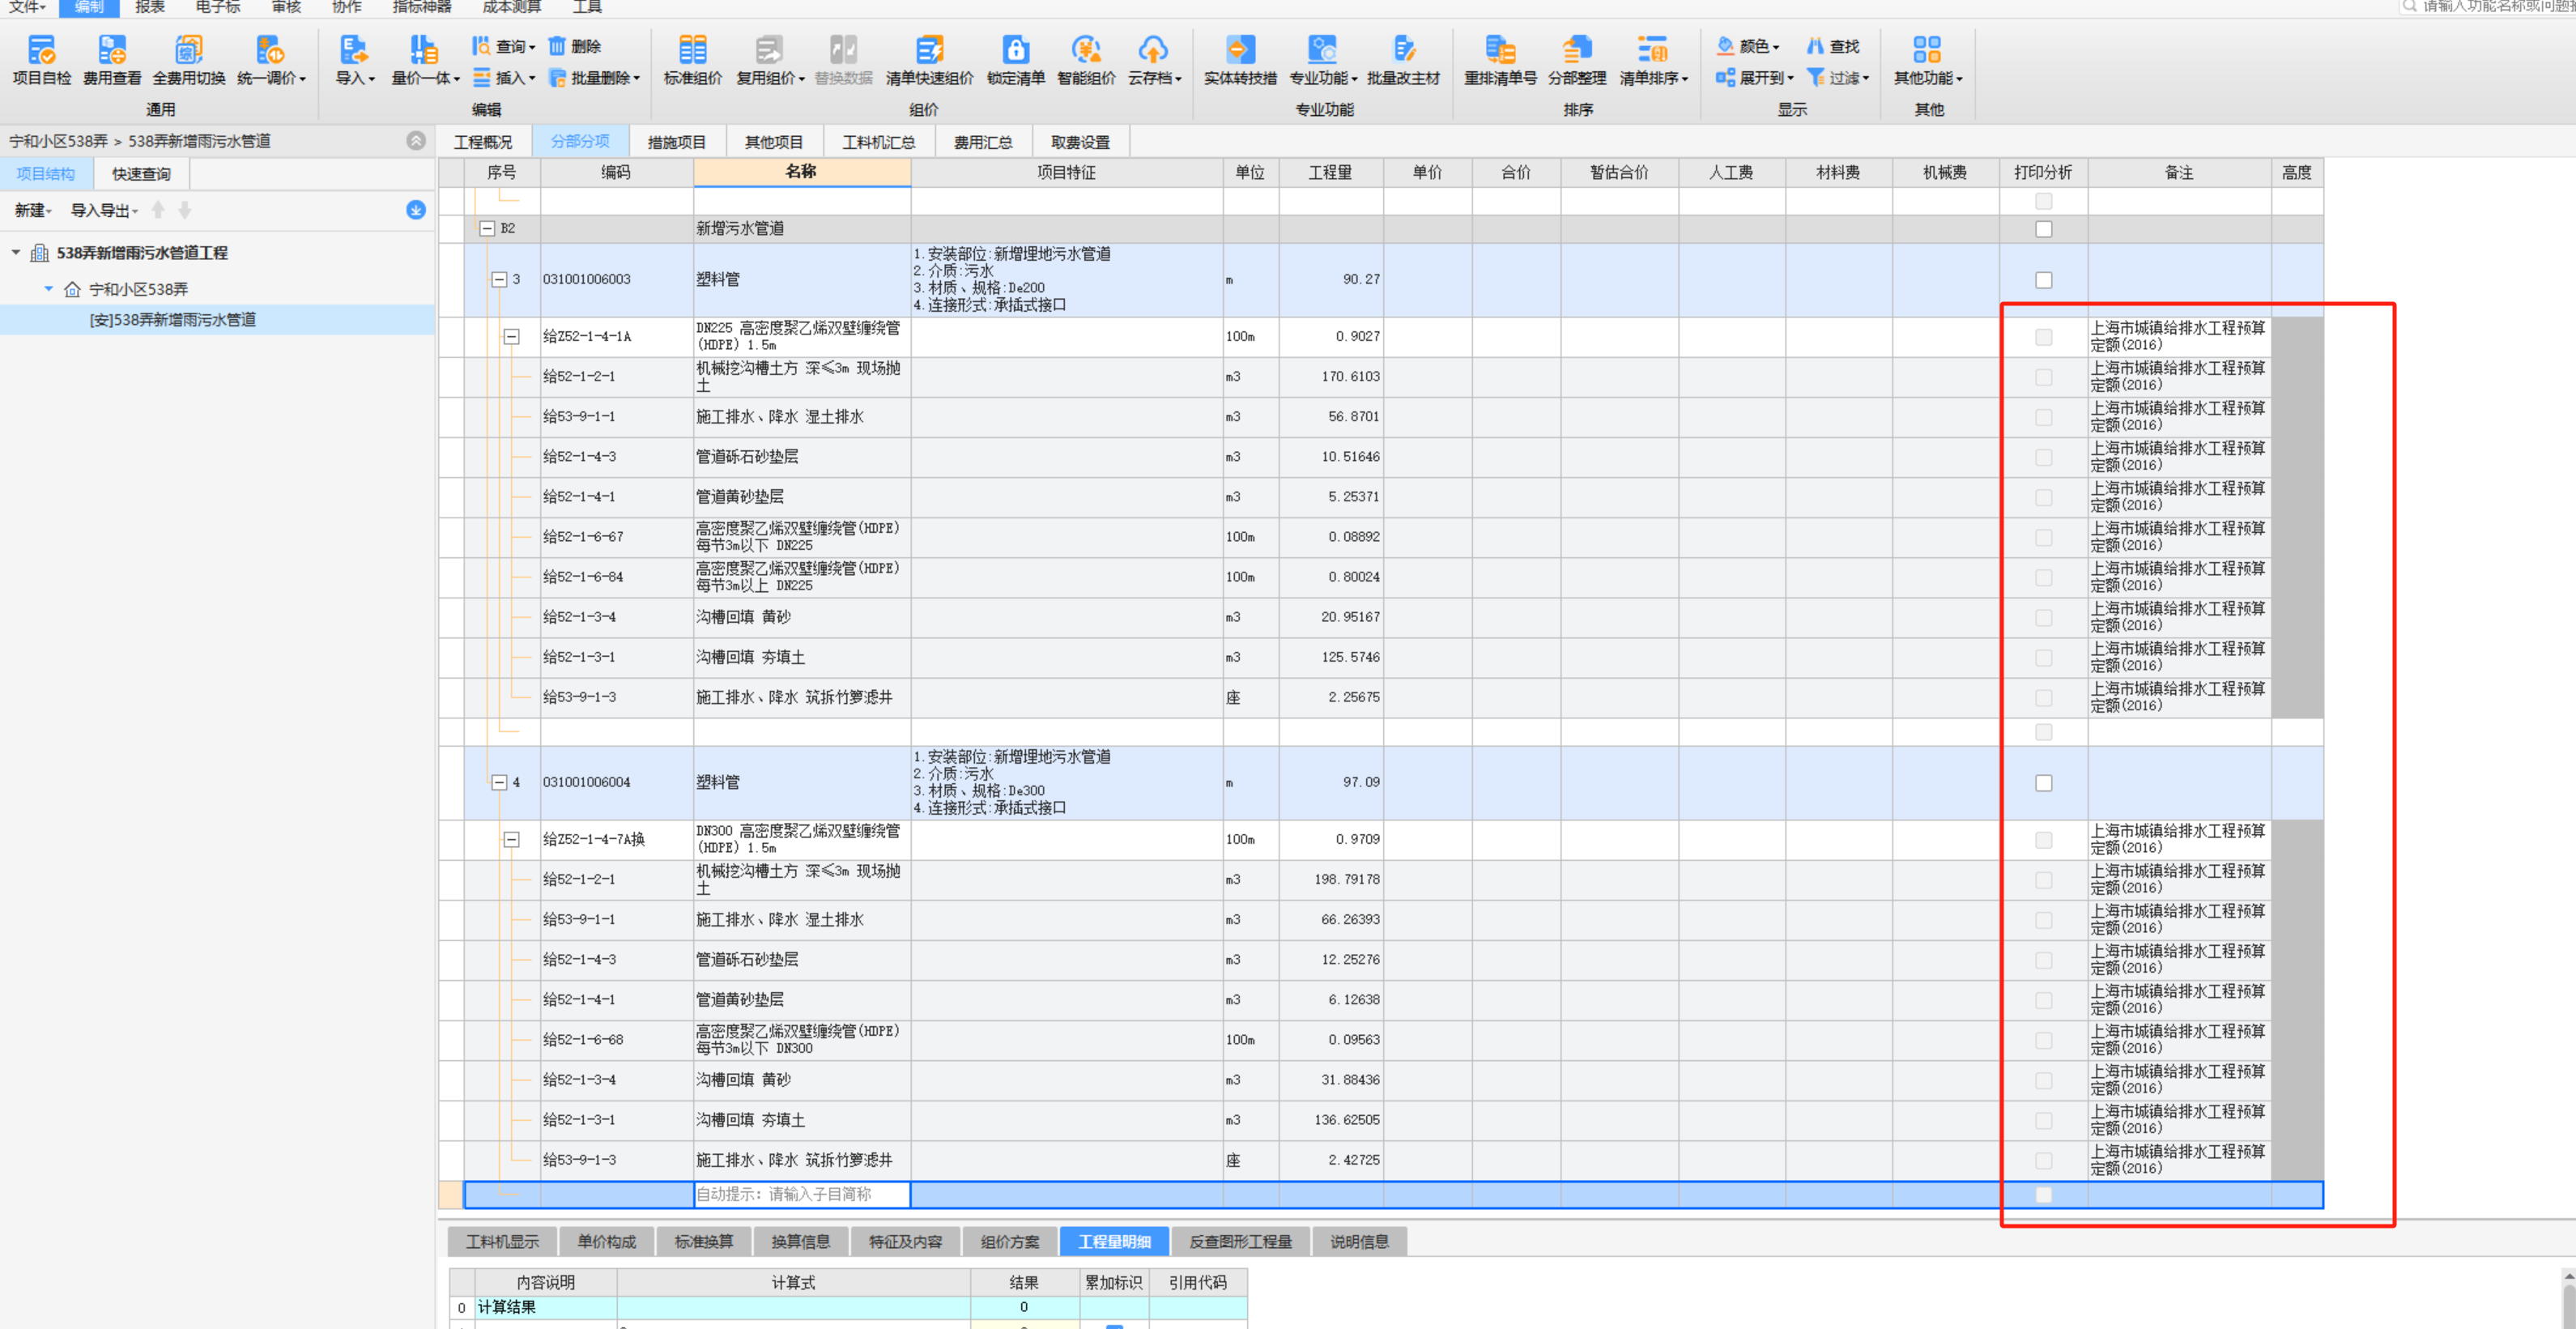Collapse the B2 新增污水管道 section
2576x1329 pixels.
487,229
